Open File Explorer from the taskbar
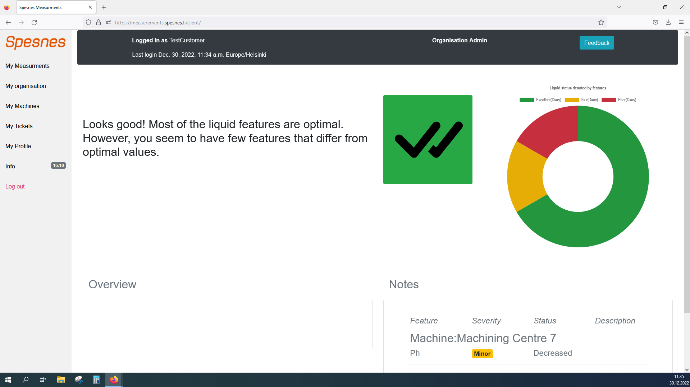The height and width of the screenshot is (387, 690). pos(61,380)
